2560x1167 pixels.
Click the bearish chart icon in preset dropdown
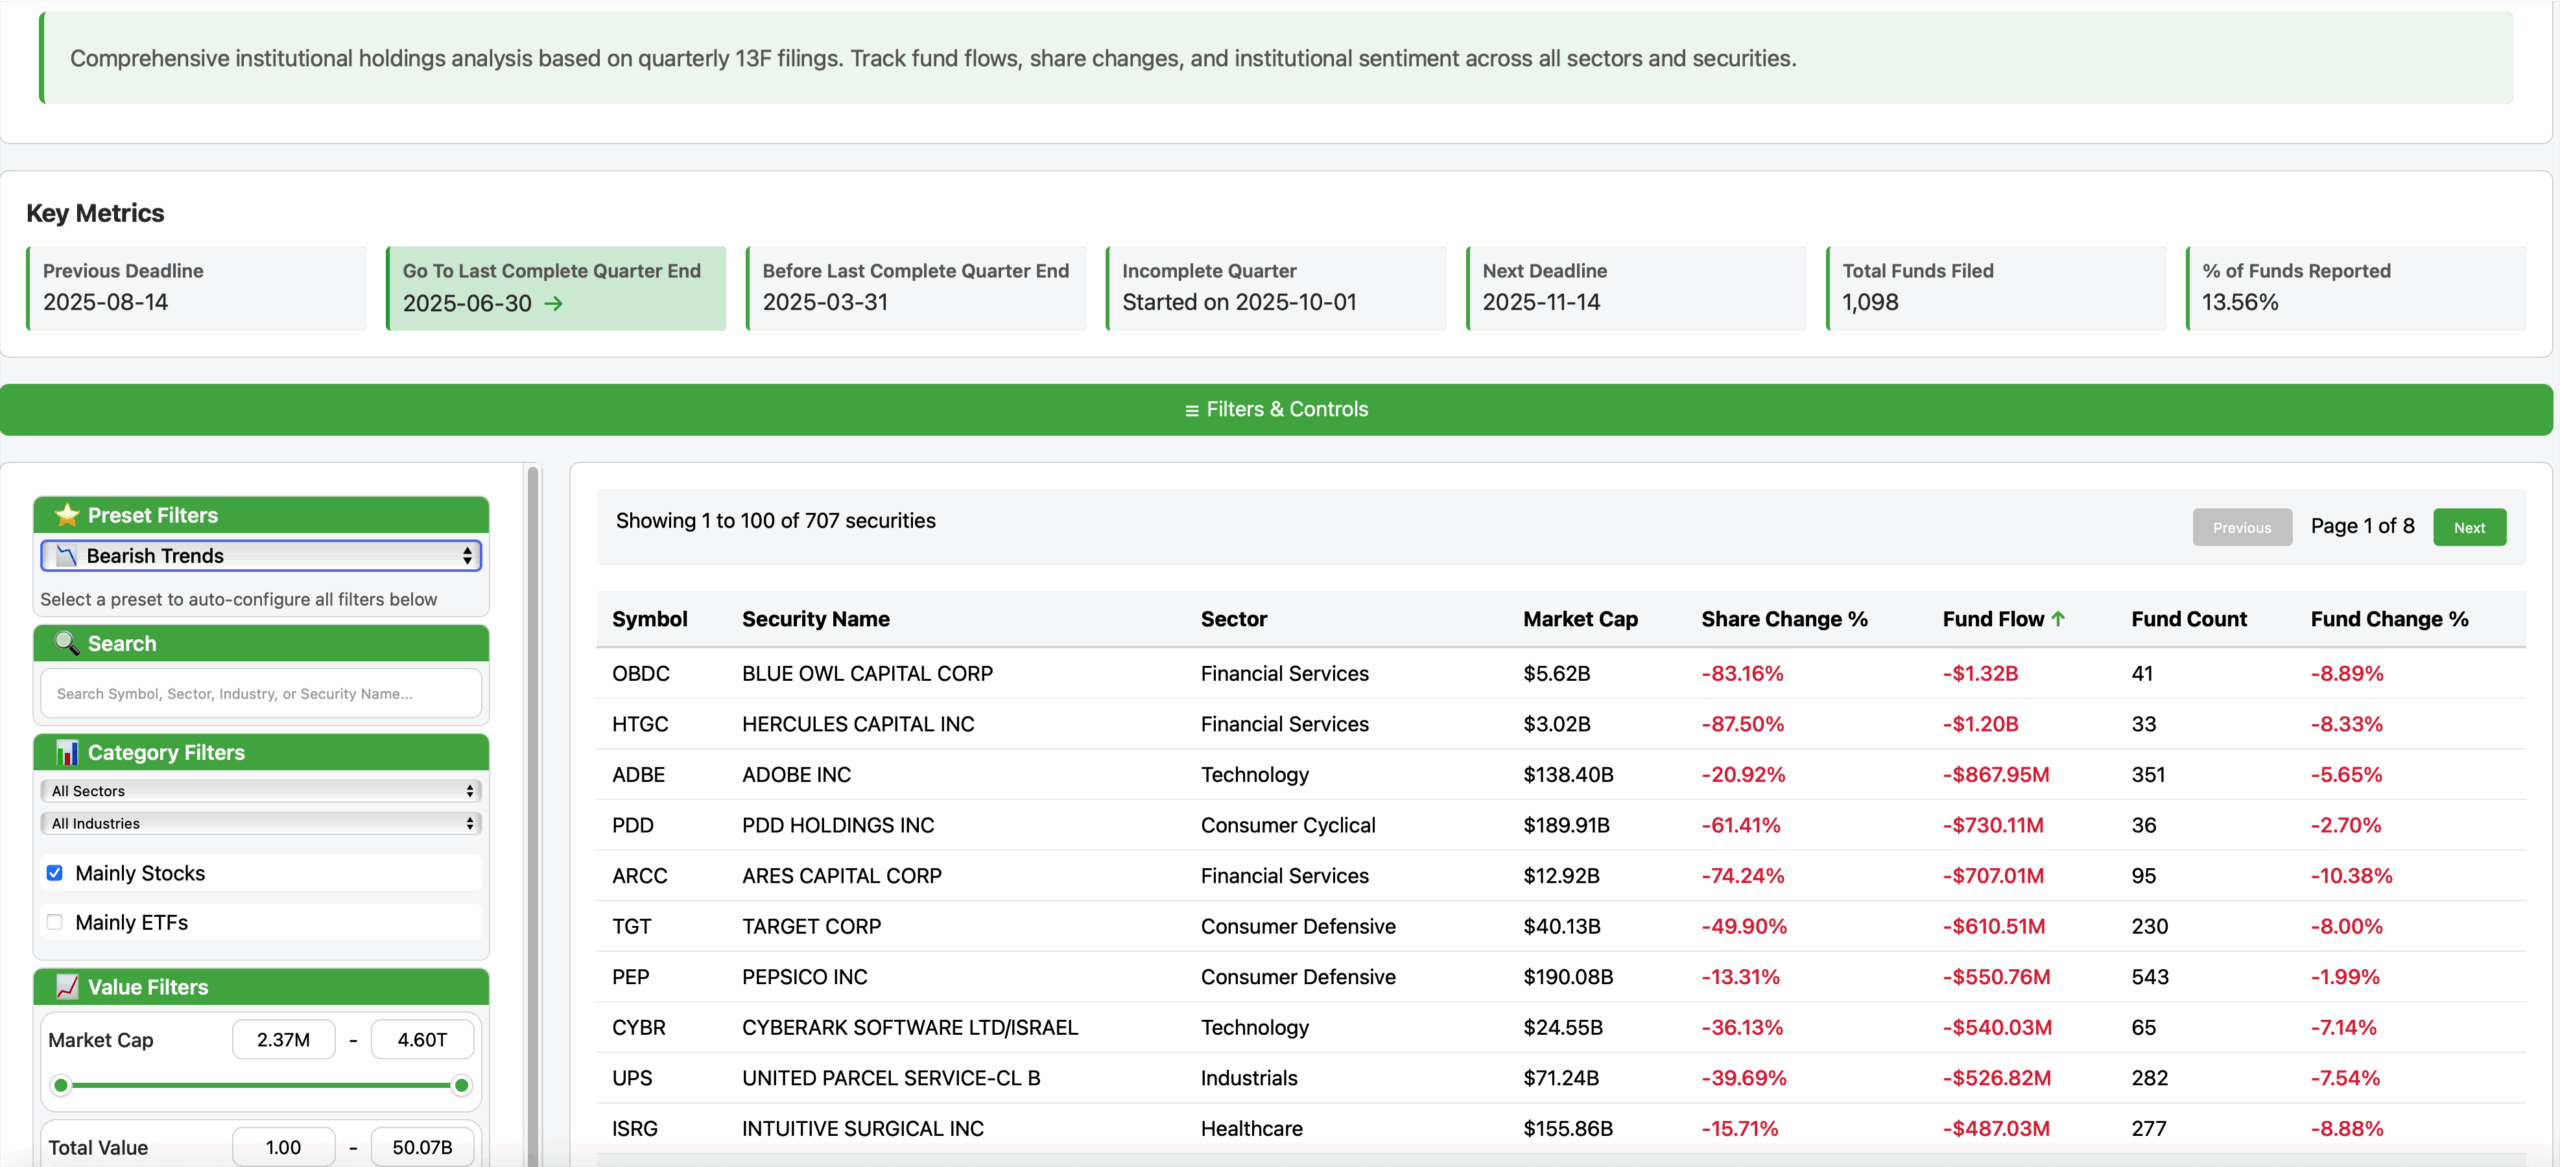pyautogui.click(x=67, y=556)
